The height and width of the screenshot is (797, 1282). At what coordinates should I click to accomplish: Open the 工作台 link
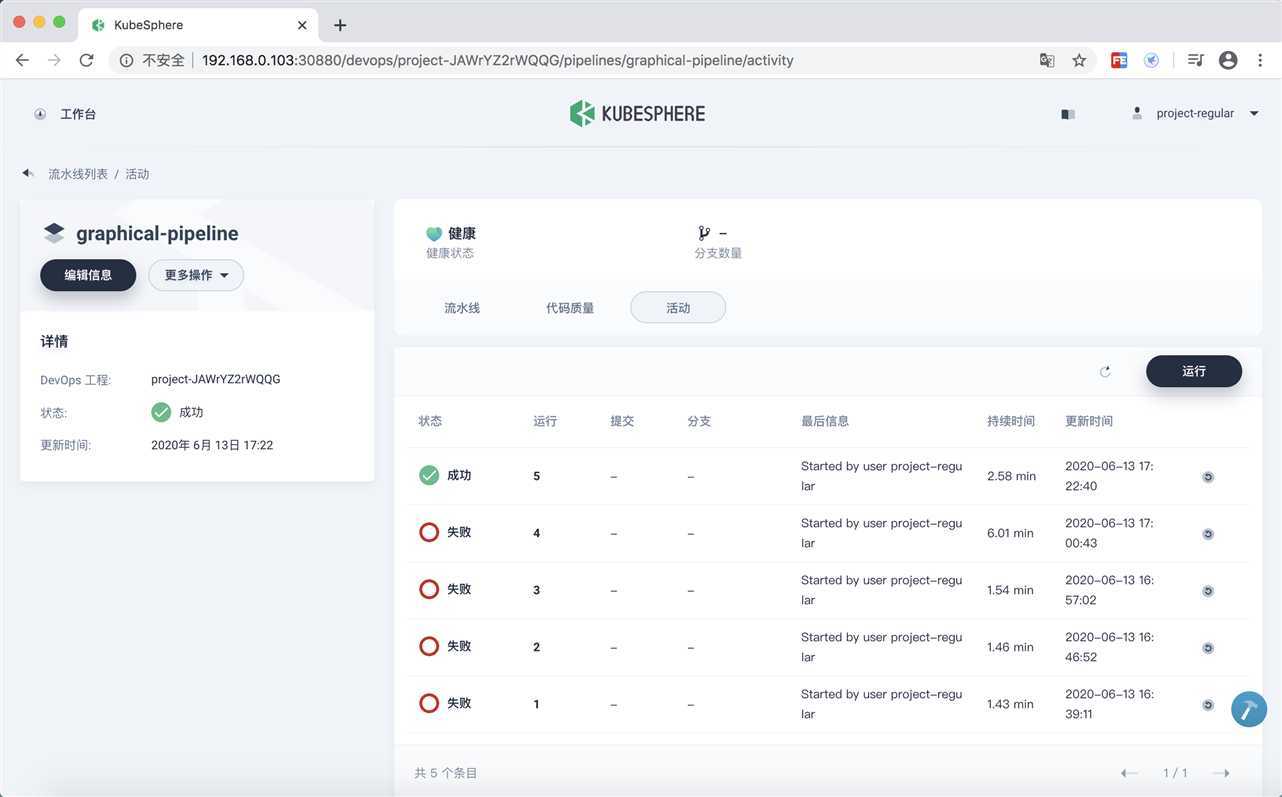coord(78,114)
